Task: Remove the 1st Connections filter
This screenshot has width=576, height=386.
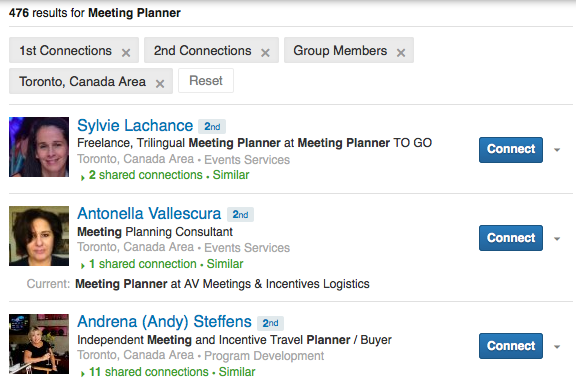Action: (126, 53)
